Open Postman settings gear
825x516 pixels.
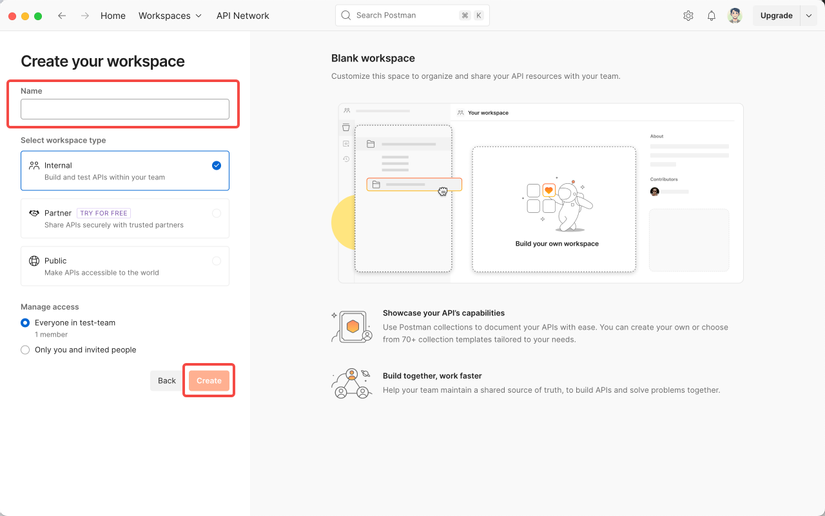coord(688,16)
